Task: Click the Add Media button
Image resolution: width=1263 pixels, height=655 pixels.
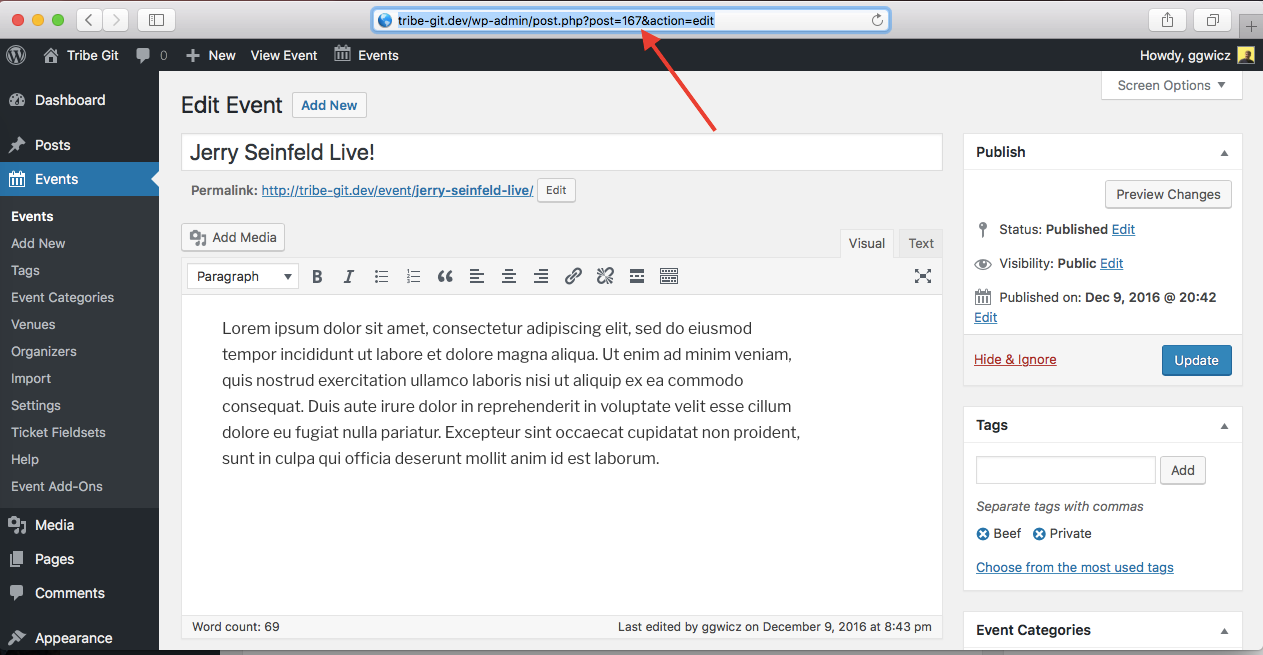Action: [233, 237]
